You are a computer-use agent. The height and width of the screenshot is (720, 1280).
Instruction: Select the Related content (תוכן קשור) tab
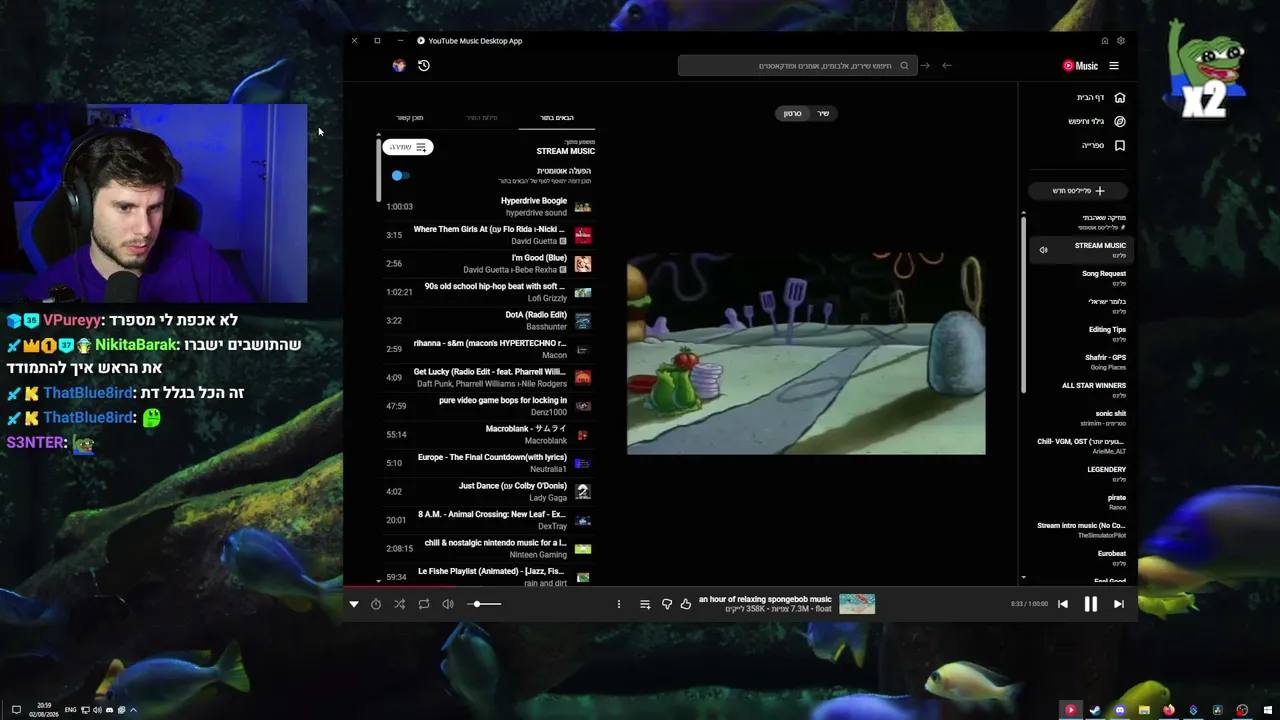pos(410,118)
